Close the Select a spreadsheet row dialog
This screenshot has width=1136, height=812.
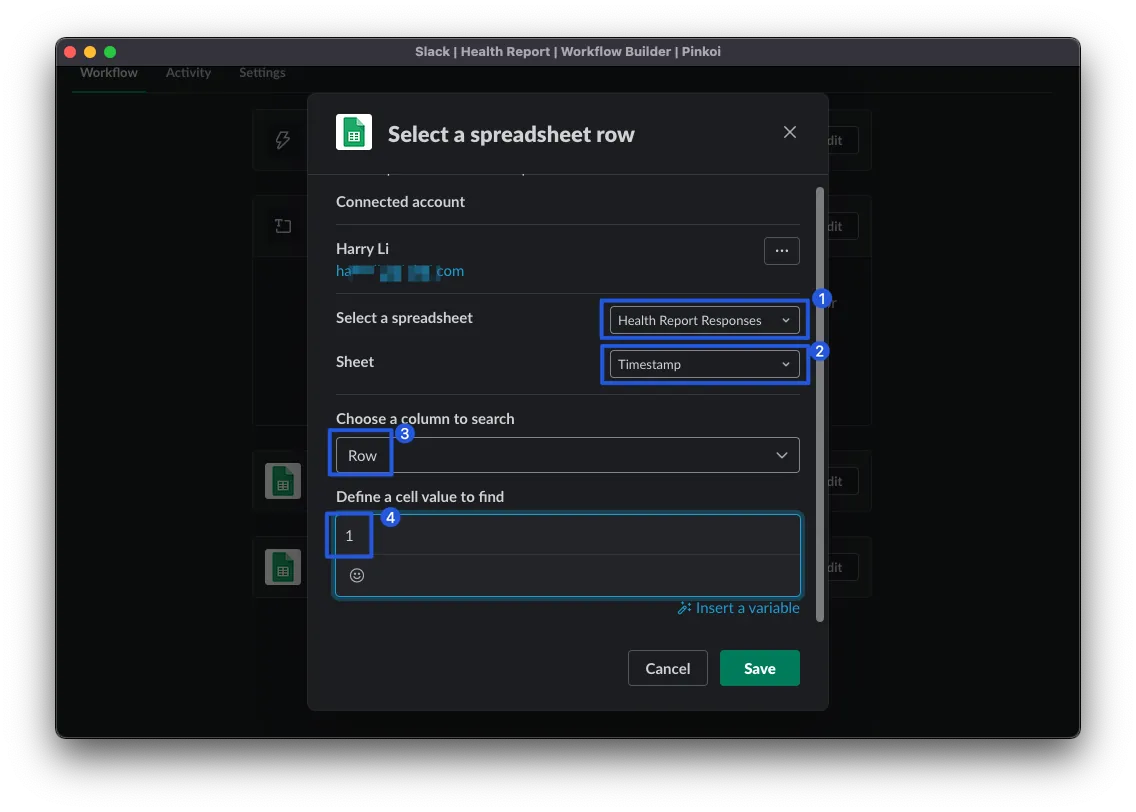coord(790,132)
